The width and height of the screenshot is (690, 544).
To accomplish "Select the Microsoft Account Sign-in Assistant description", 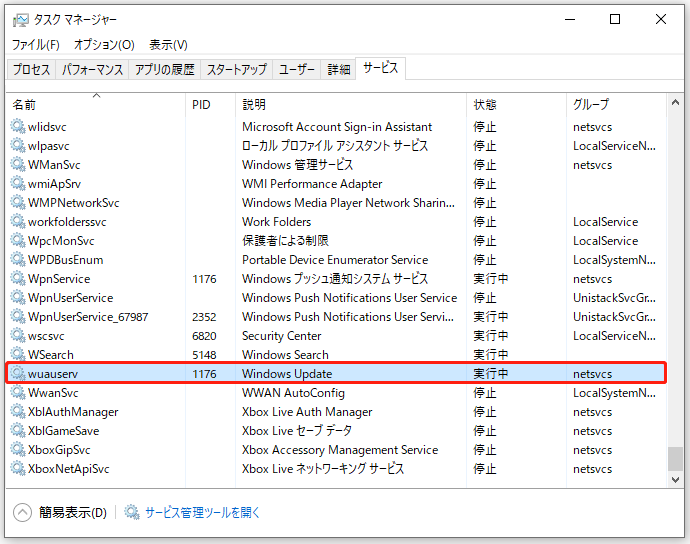I will coord(337,127).
